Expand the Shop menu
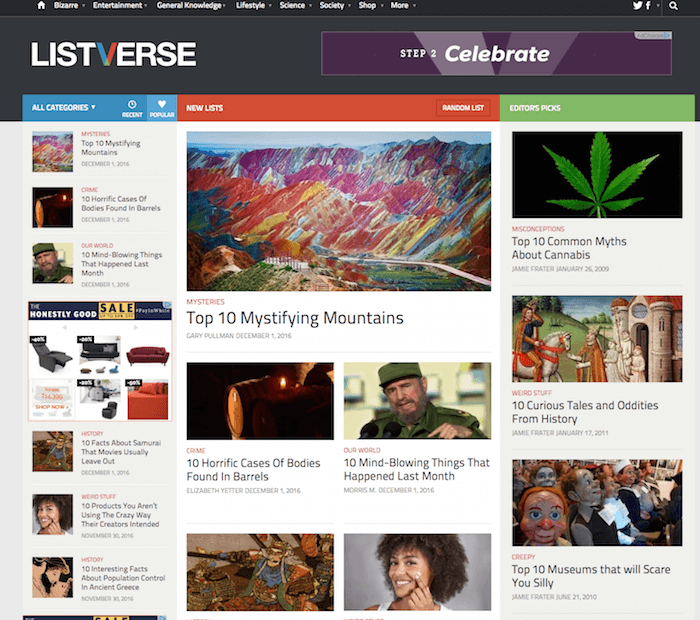This screenshot has height=620, width=700. tap(371, 5)
